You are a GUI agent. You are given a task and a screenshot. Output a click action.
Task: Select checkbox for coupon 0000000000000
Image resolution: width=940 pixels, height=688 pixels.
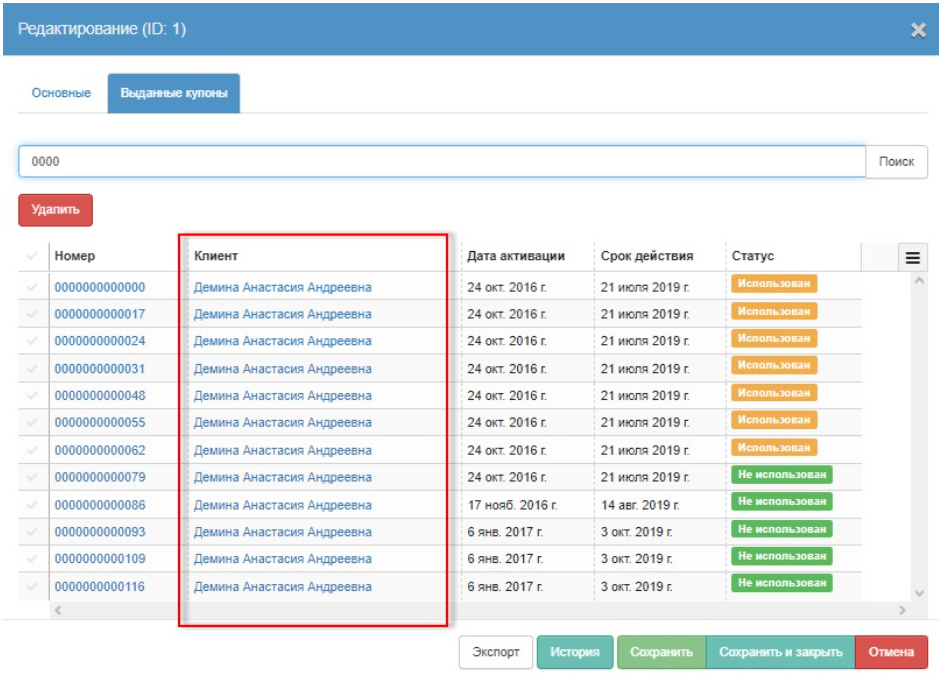32,287
